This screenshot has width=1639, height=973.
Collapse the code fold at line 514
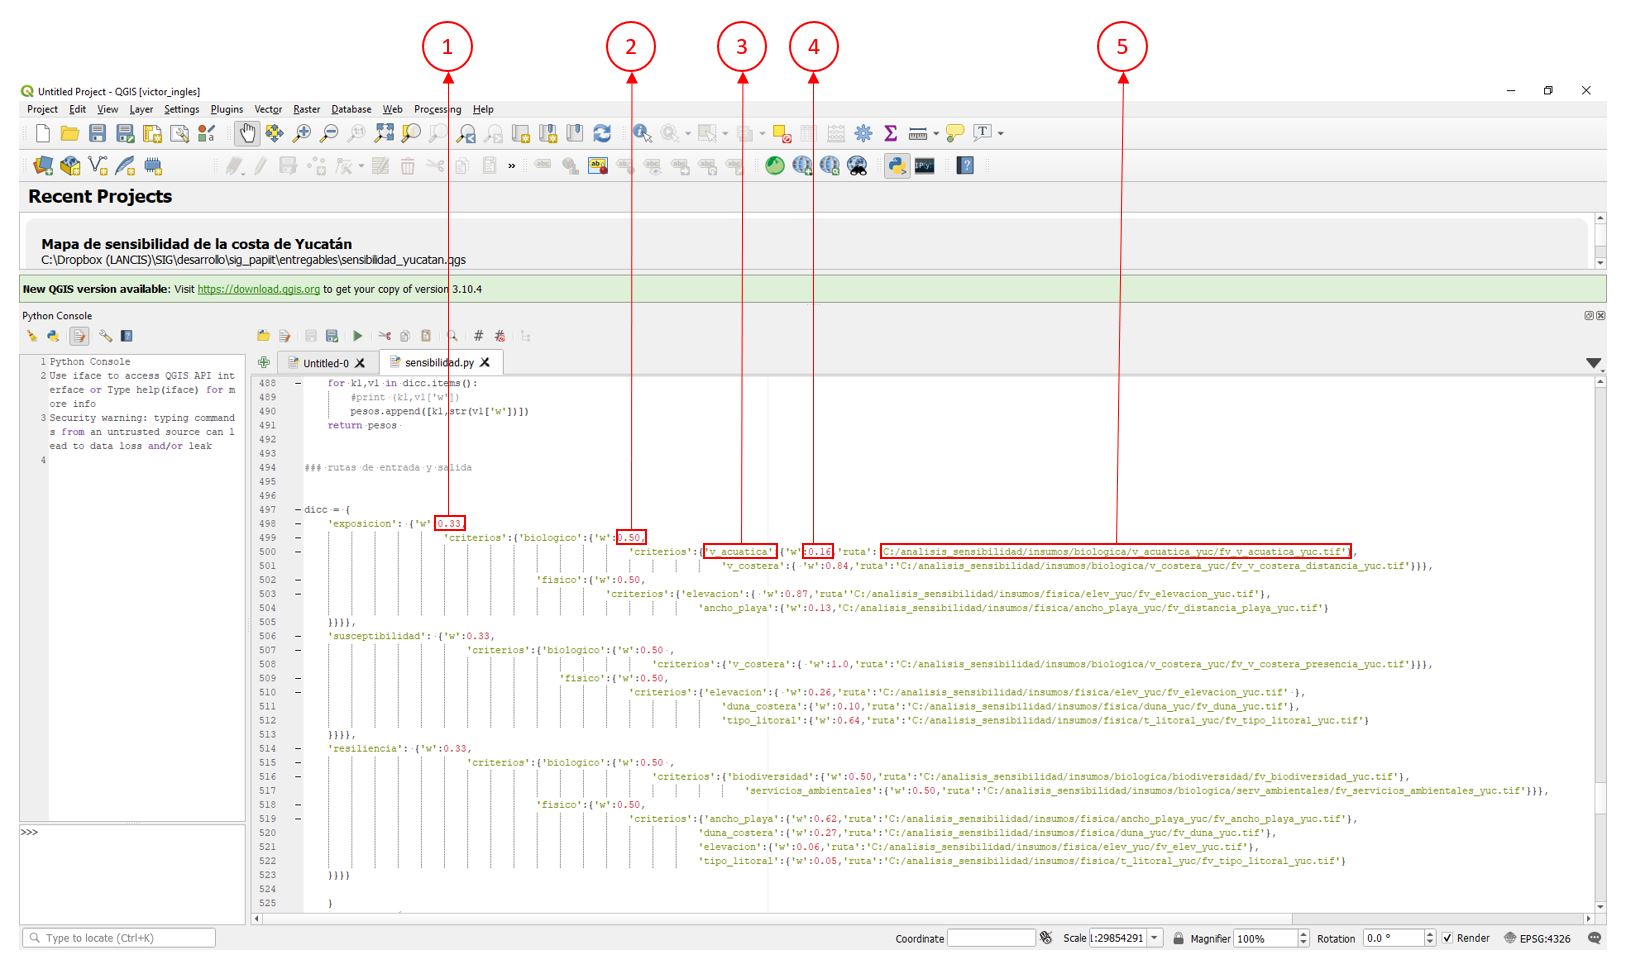(x=298, y=748)
